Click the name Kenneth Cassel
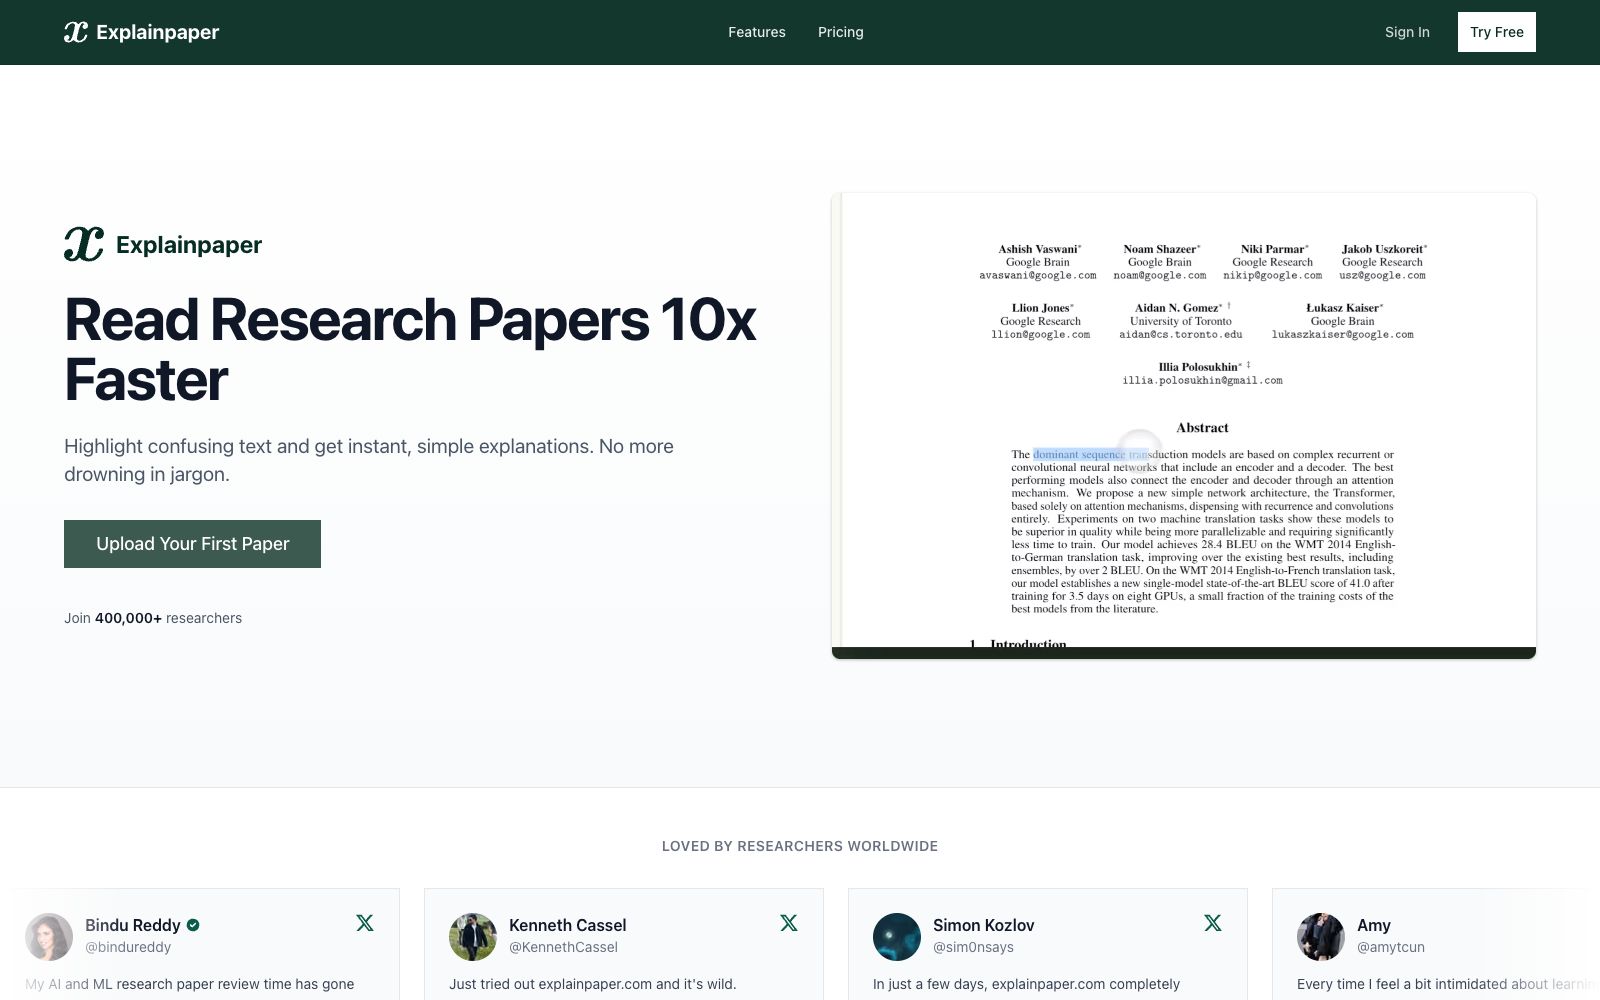This screenshot has height=1000, width=1600. click(568, 925)
